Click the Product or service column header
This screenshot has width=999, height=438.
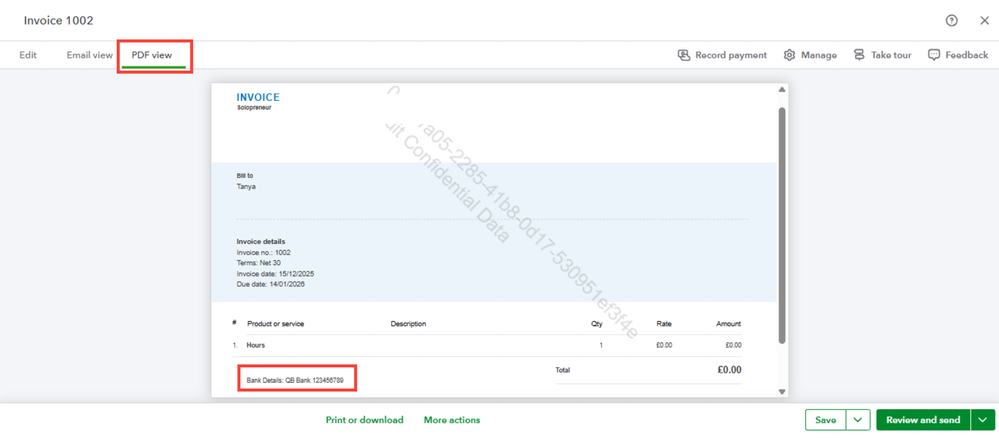[x=276, y=324]
